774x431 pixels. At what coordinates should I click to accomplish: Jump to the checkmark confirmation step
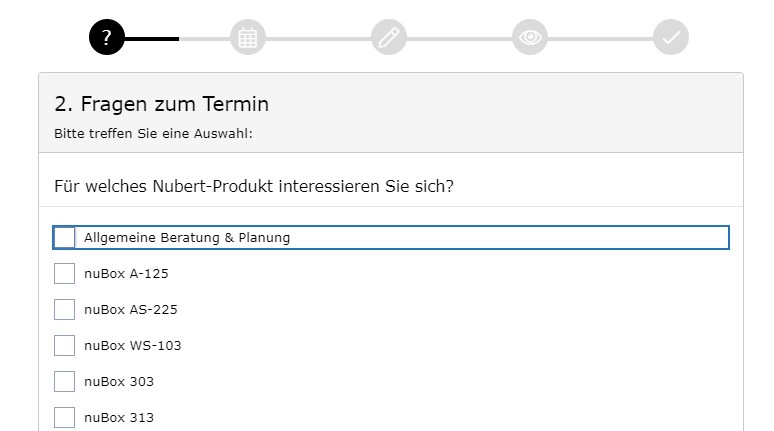(671, 38)
